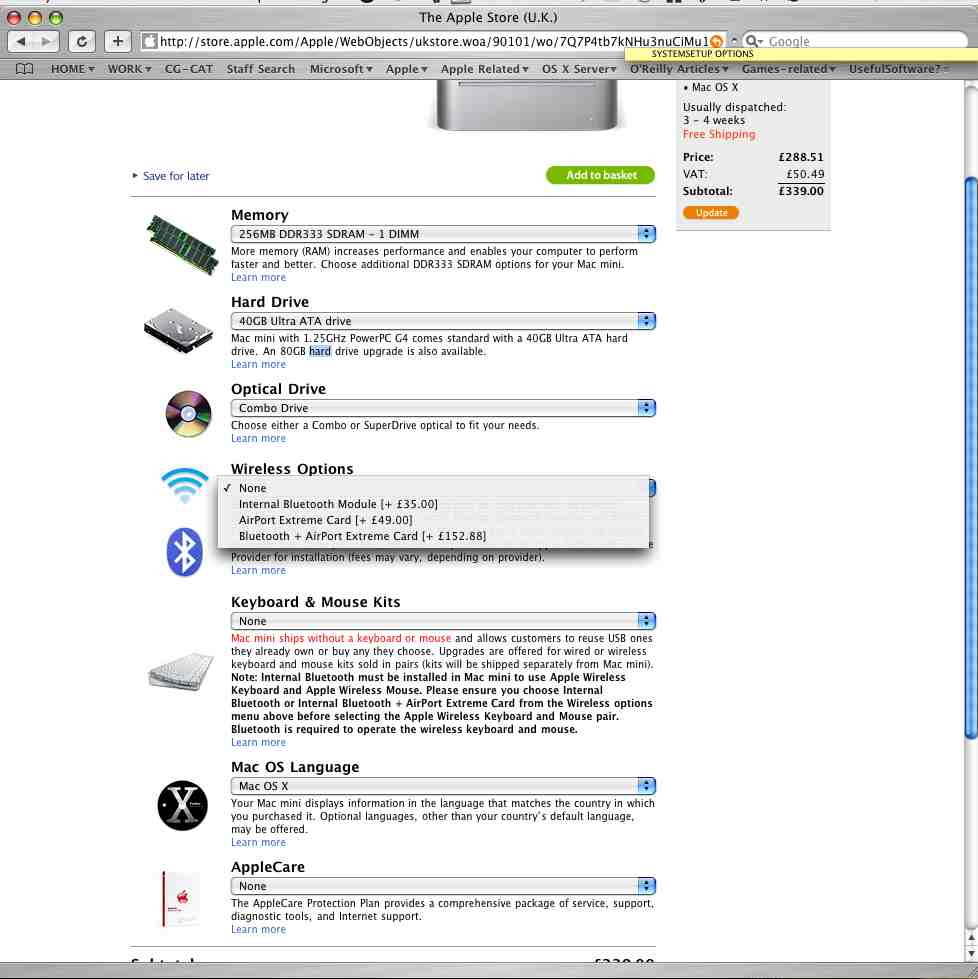Open the AppleCare dropdown
The height and width of the screenshot is (979, 978).
(x=443, y=886)
